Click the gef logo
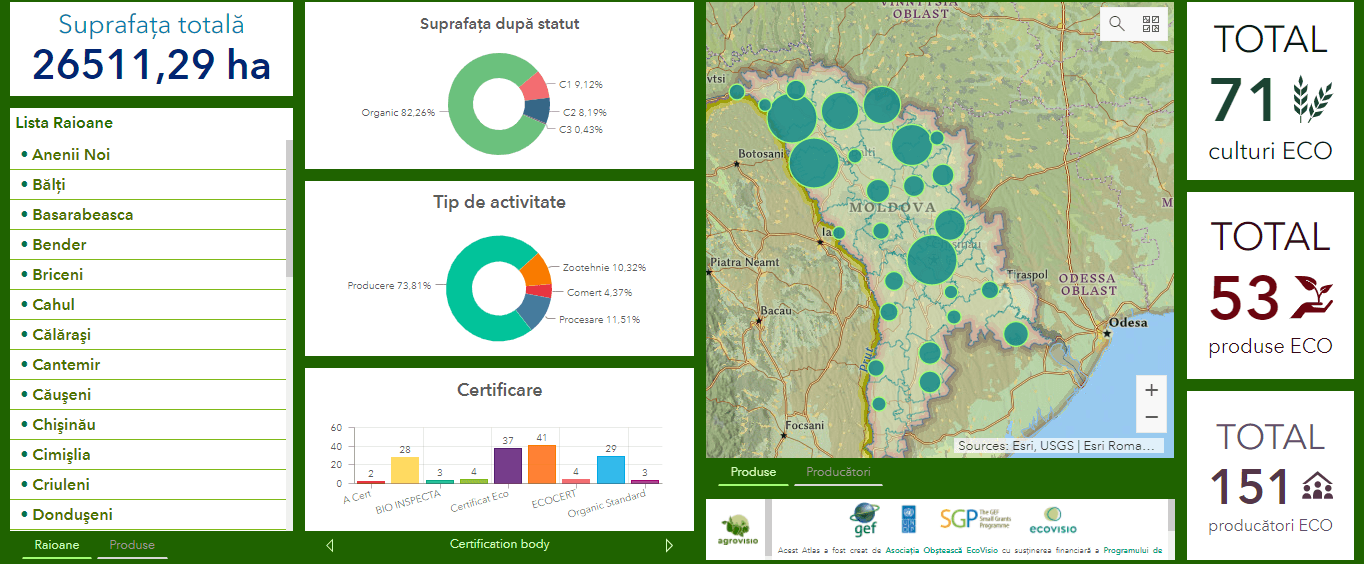Image resolution: width=1364 pixels, height=564 pixels. click(864, 520)
